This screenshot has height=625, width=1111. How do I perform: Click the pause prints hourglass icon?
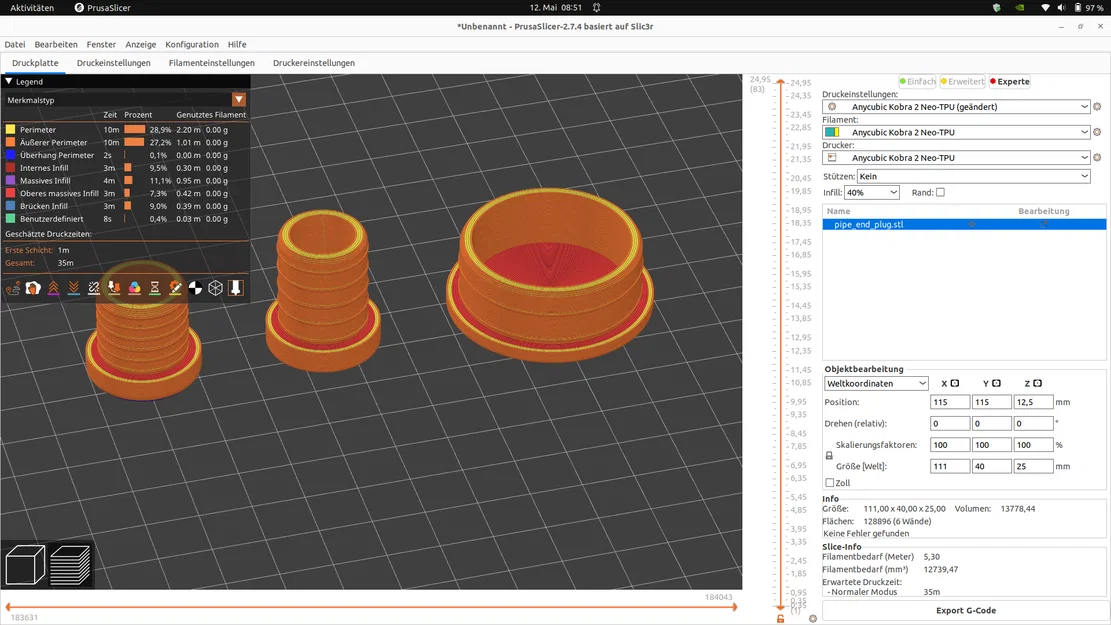click(x=155, y=288)
